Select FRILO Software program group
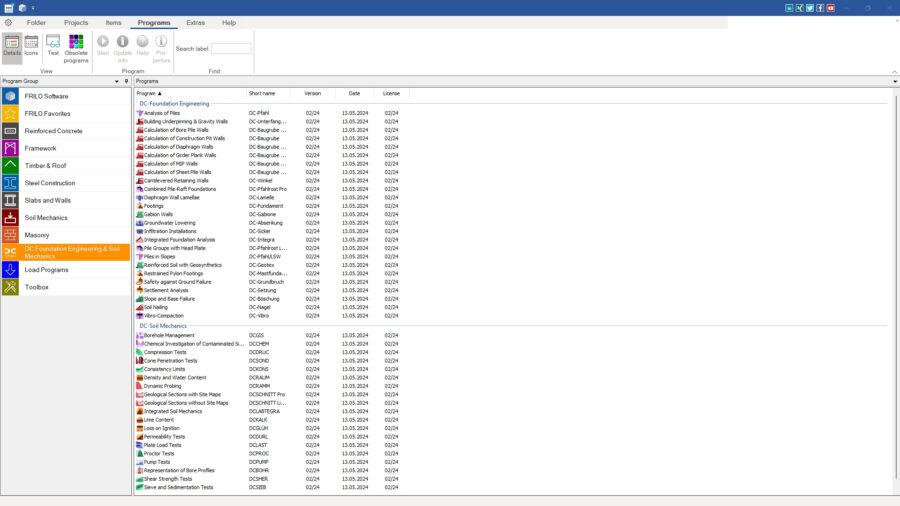This screenshot has width=900, height=506. coord(65,96)
